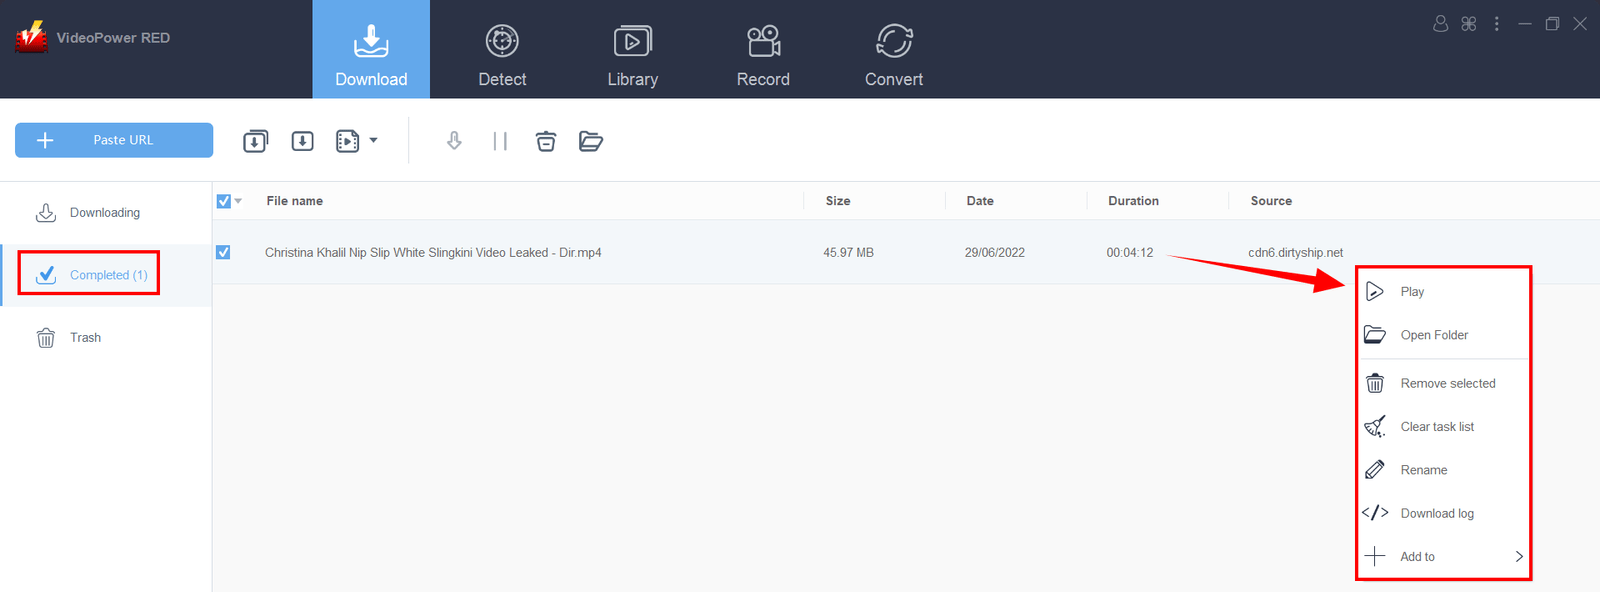
Task: Click the Paste URL button
Action: 114,140
